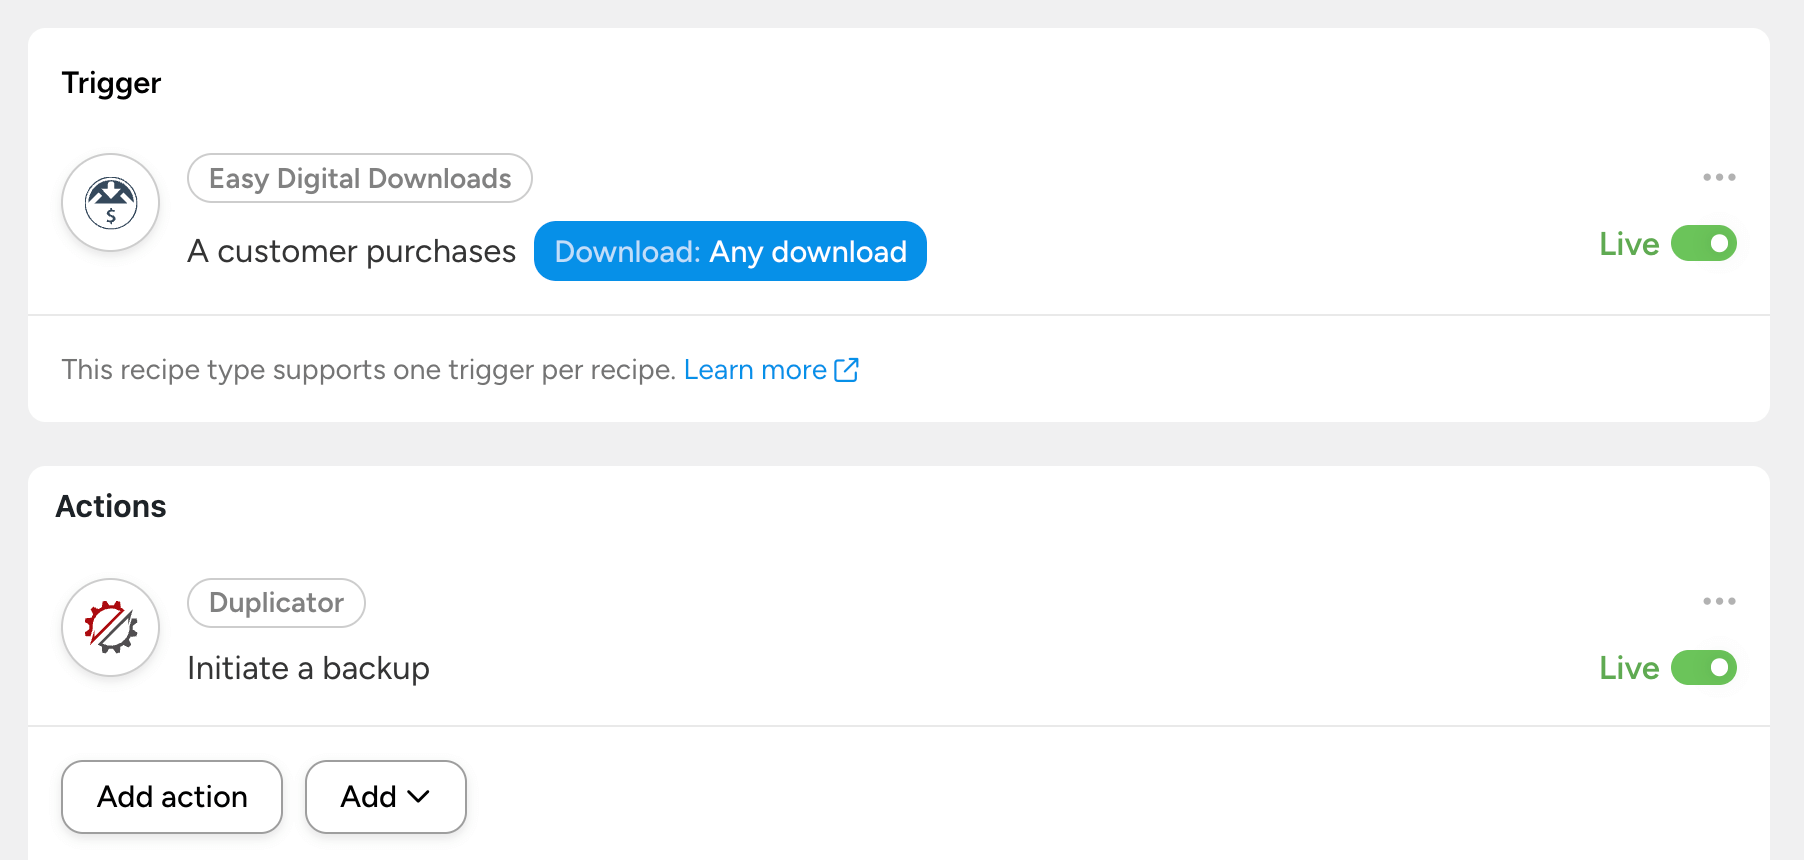Image resolution: width=1804 pixels, height=860 pixels.
Task: Click the Easy Digital Downloads trigger icon
Action: [x=111, y=203]
